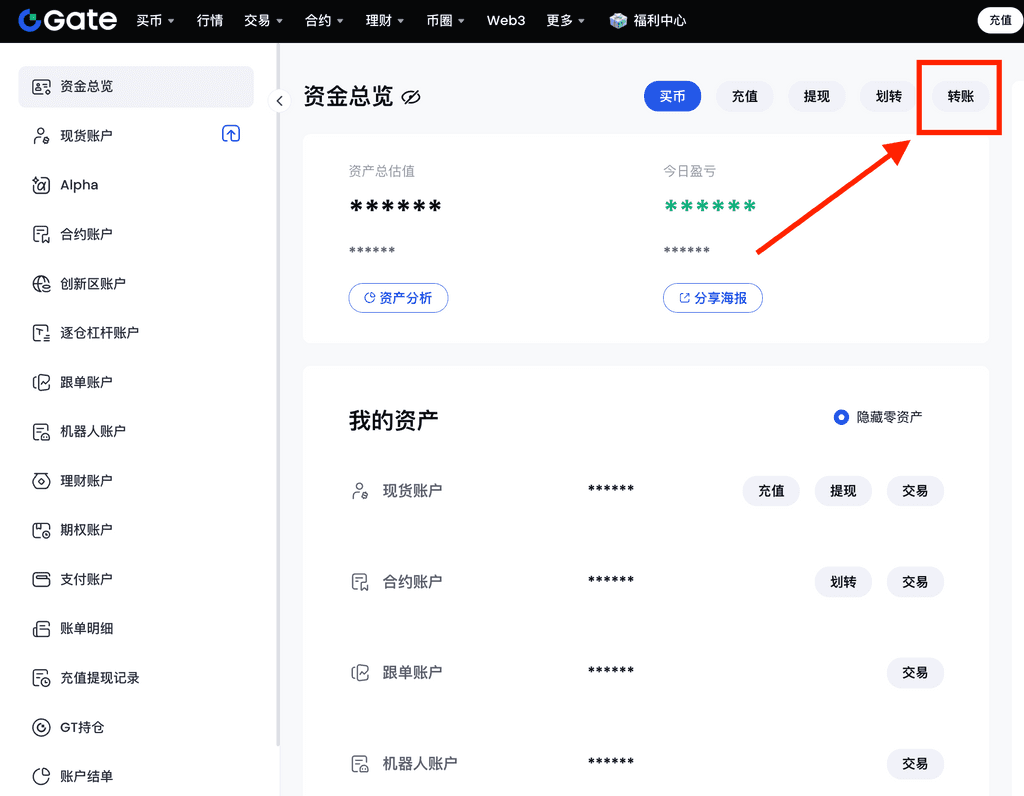
Task: Open 创新区账户 in the sidebar
Action: click(x=92, y=283)
